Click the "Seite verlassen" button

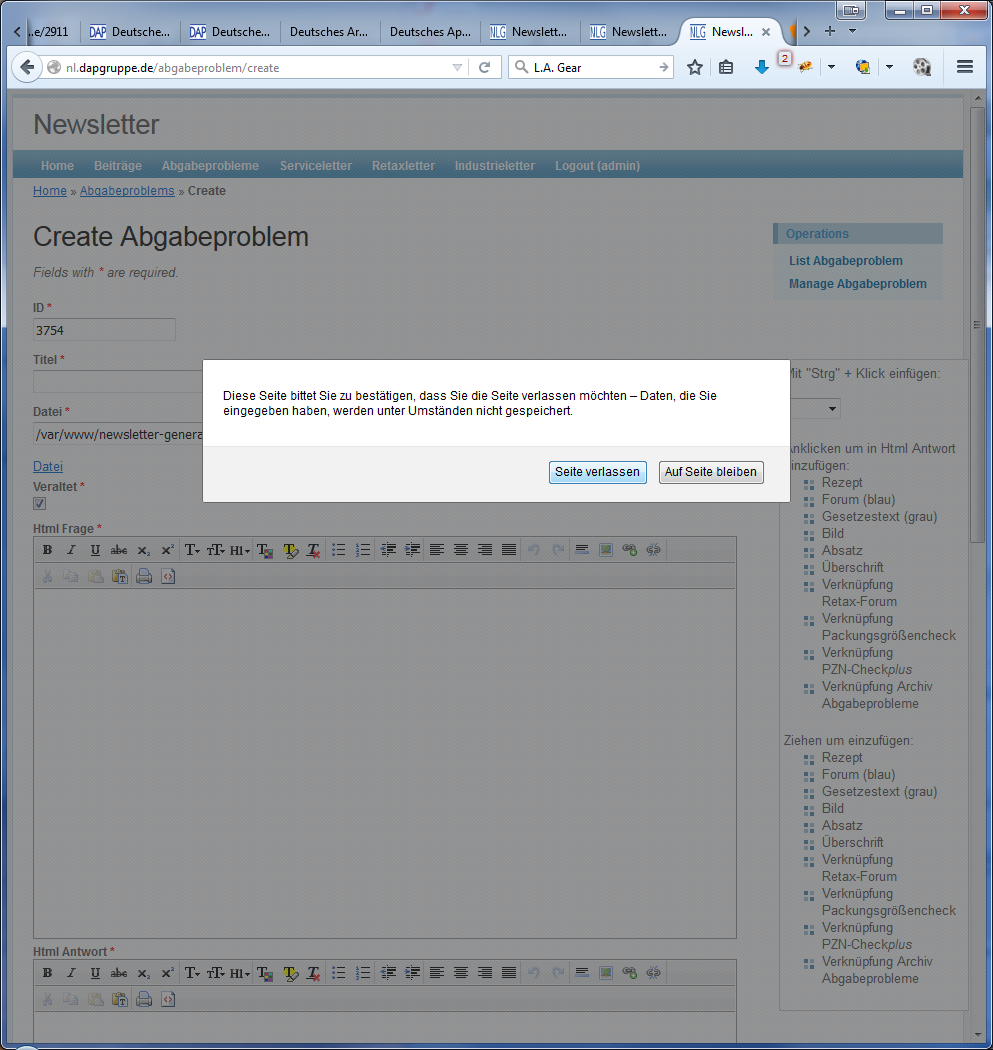tap(597, 472)
